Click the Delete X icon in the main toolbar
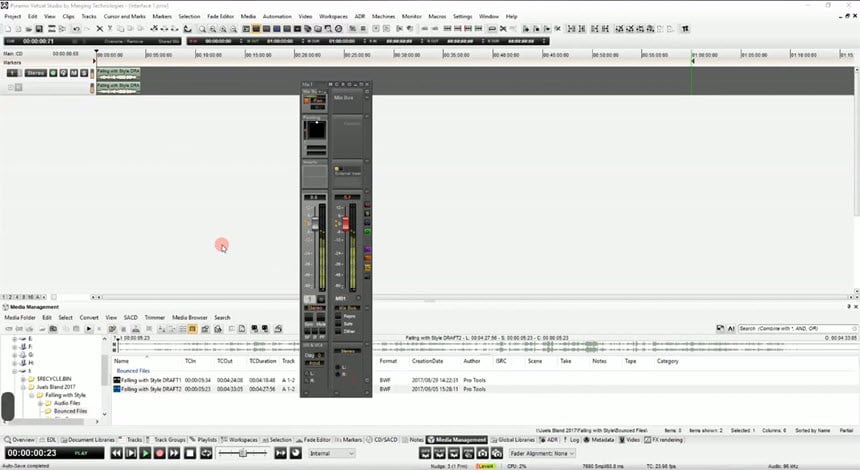Image resolution: width=860 pixels, height=471 pixels. pyautogui.click(x=99, y=29)
